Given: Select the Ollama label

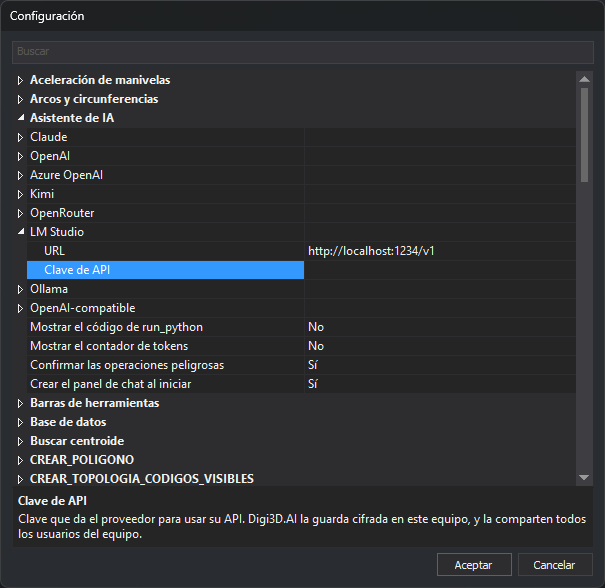Looking at the screenshot, I should [49, 289].
